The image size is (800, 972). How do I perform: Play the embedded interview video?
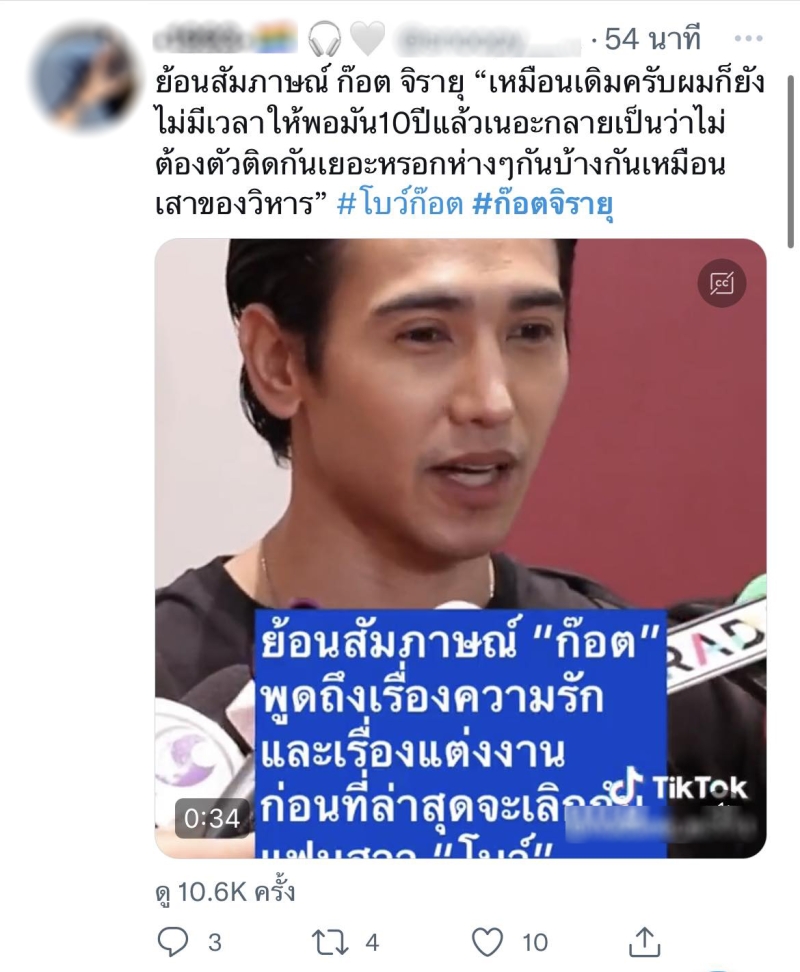point(460,548)
